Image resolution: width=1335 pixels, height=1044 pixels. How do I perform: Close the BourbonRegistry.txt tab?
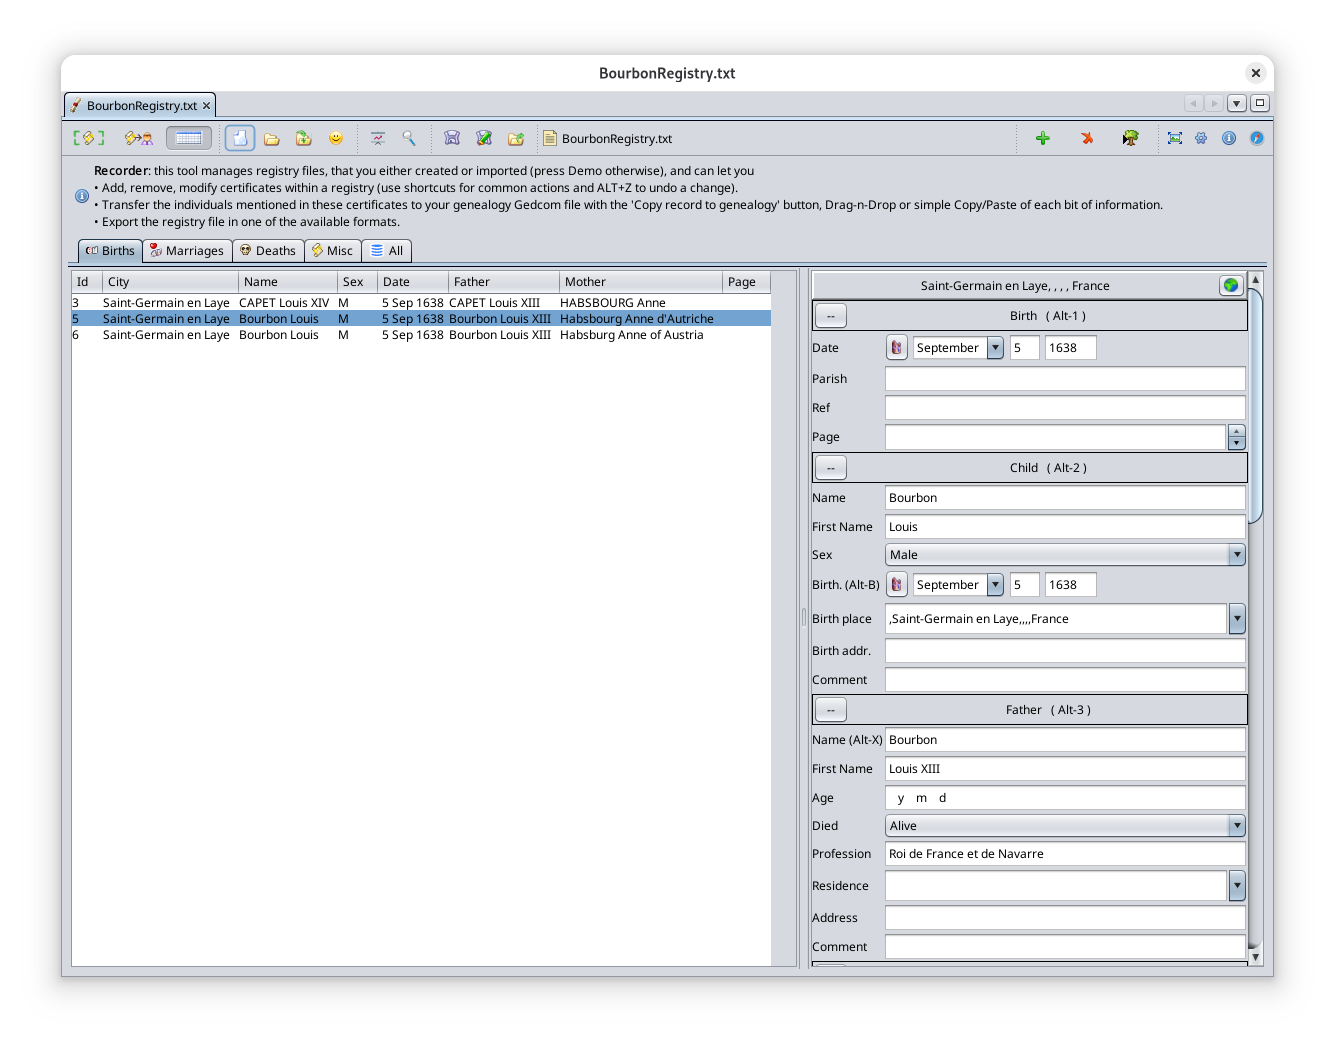point(206,105)
